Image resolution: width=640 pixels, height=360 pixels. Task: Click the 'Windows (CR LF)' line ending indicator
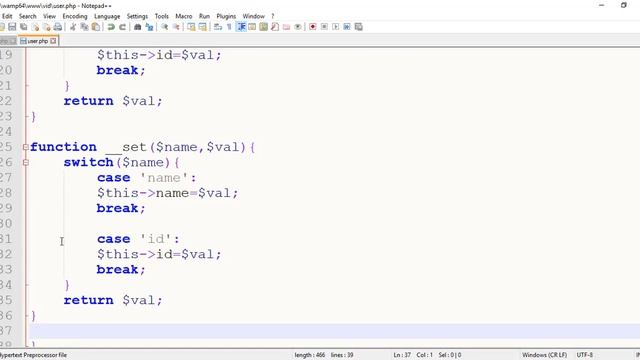(x=544, y=355)
